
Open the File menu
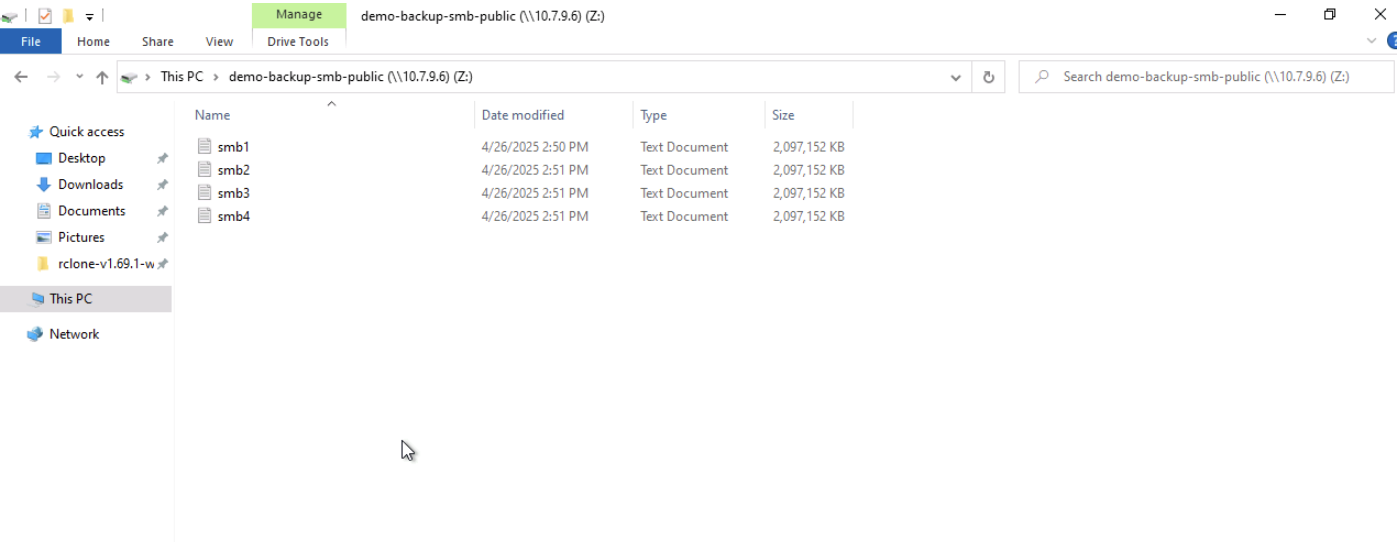(x=31, y=41)
